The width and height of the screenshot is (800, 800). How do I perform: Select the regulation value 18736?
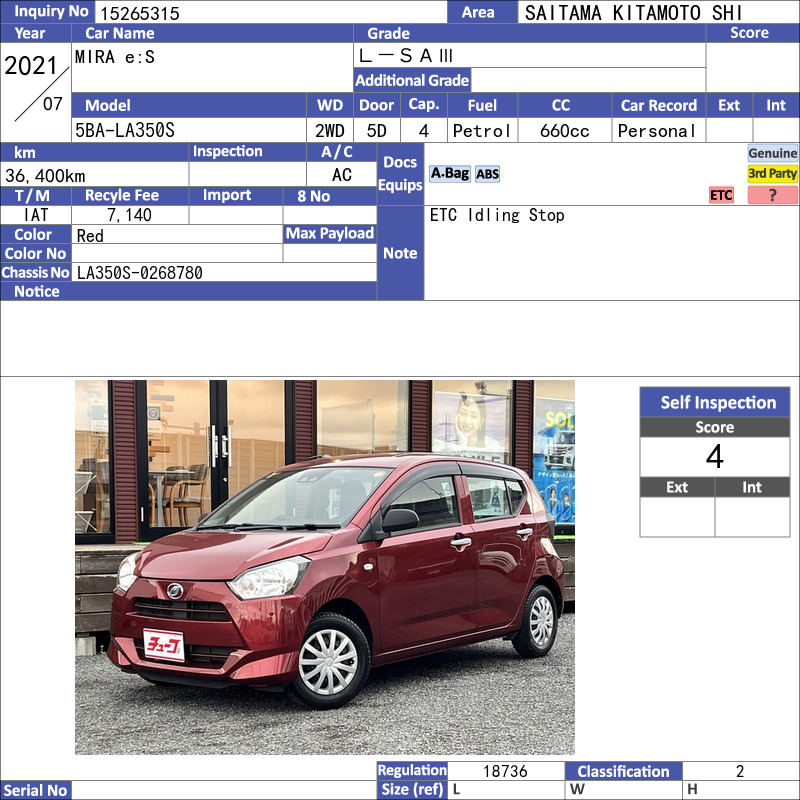pos(505,771)
